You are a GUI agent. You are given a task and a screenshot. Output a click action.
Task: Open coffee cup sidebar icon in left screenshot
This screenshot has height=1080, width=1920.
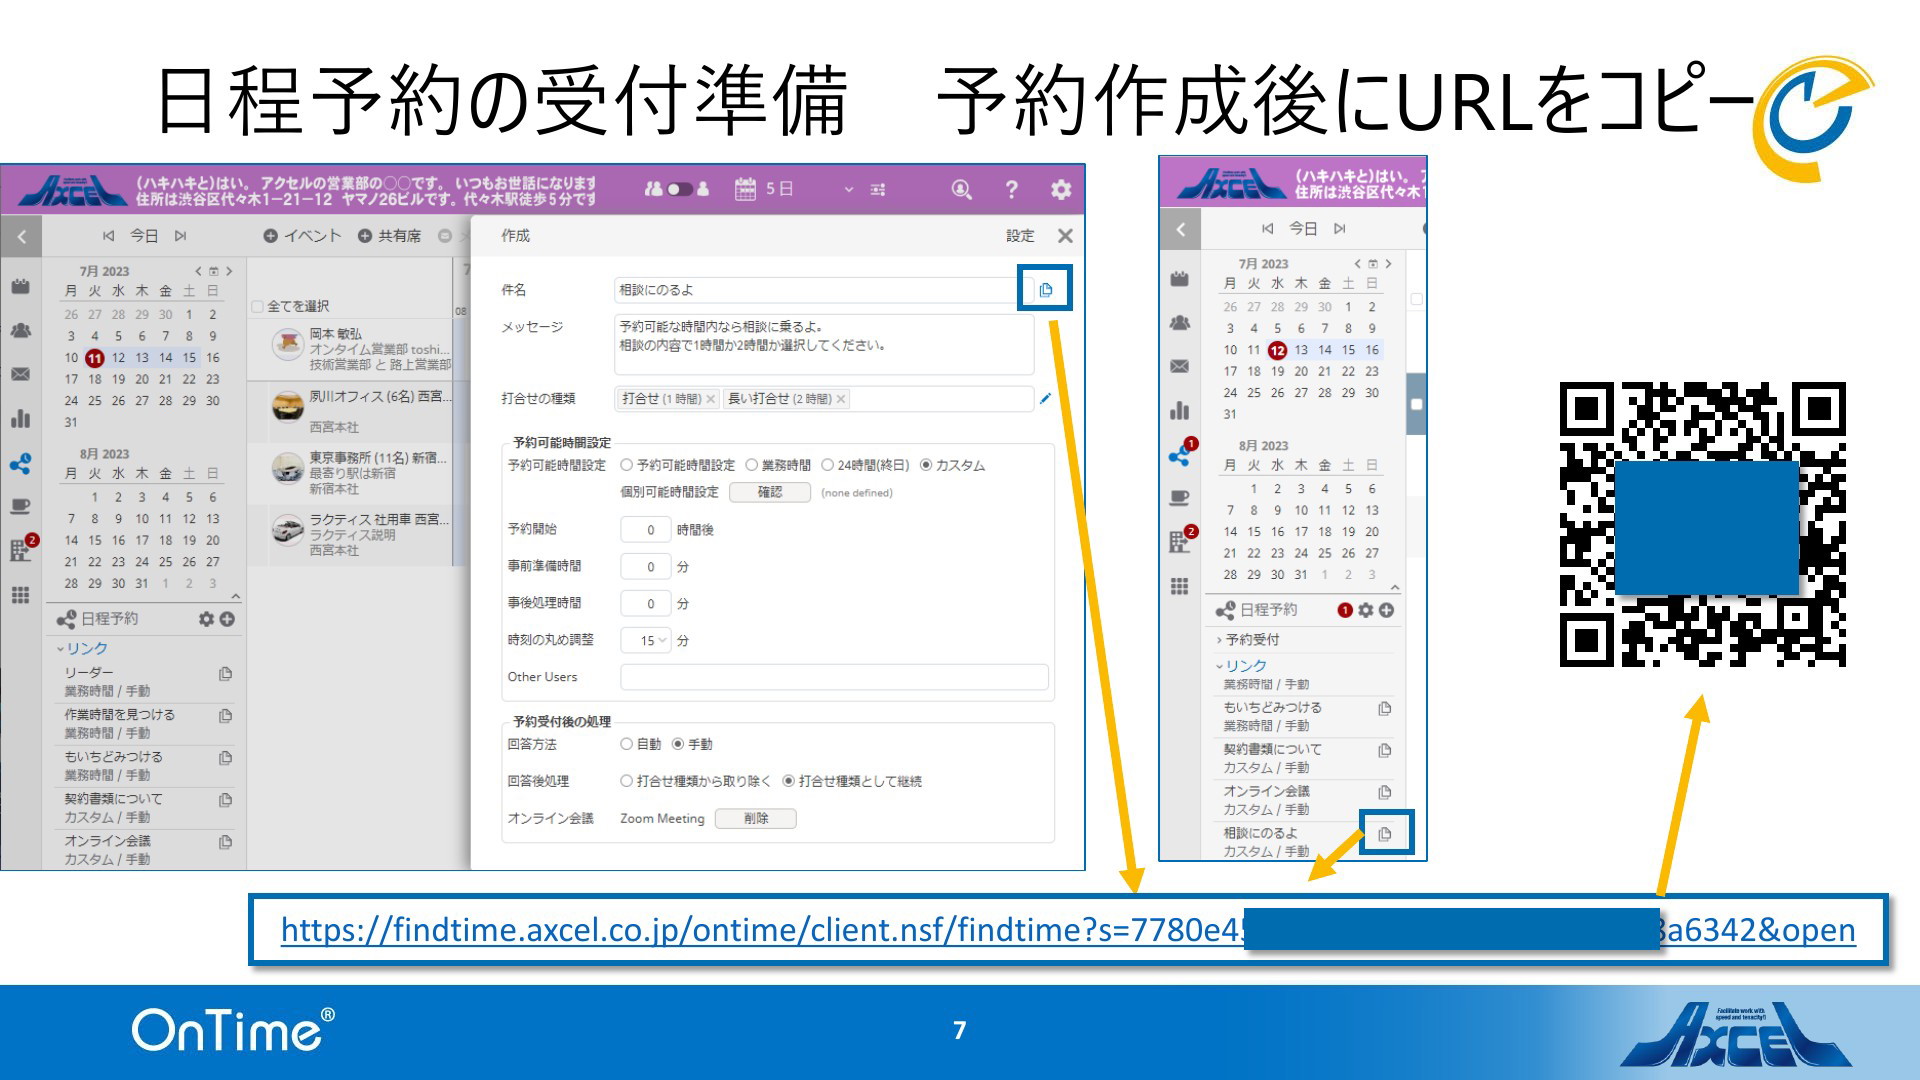[20, 506]
